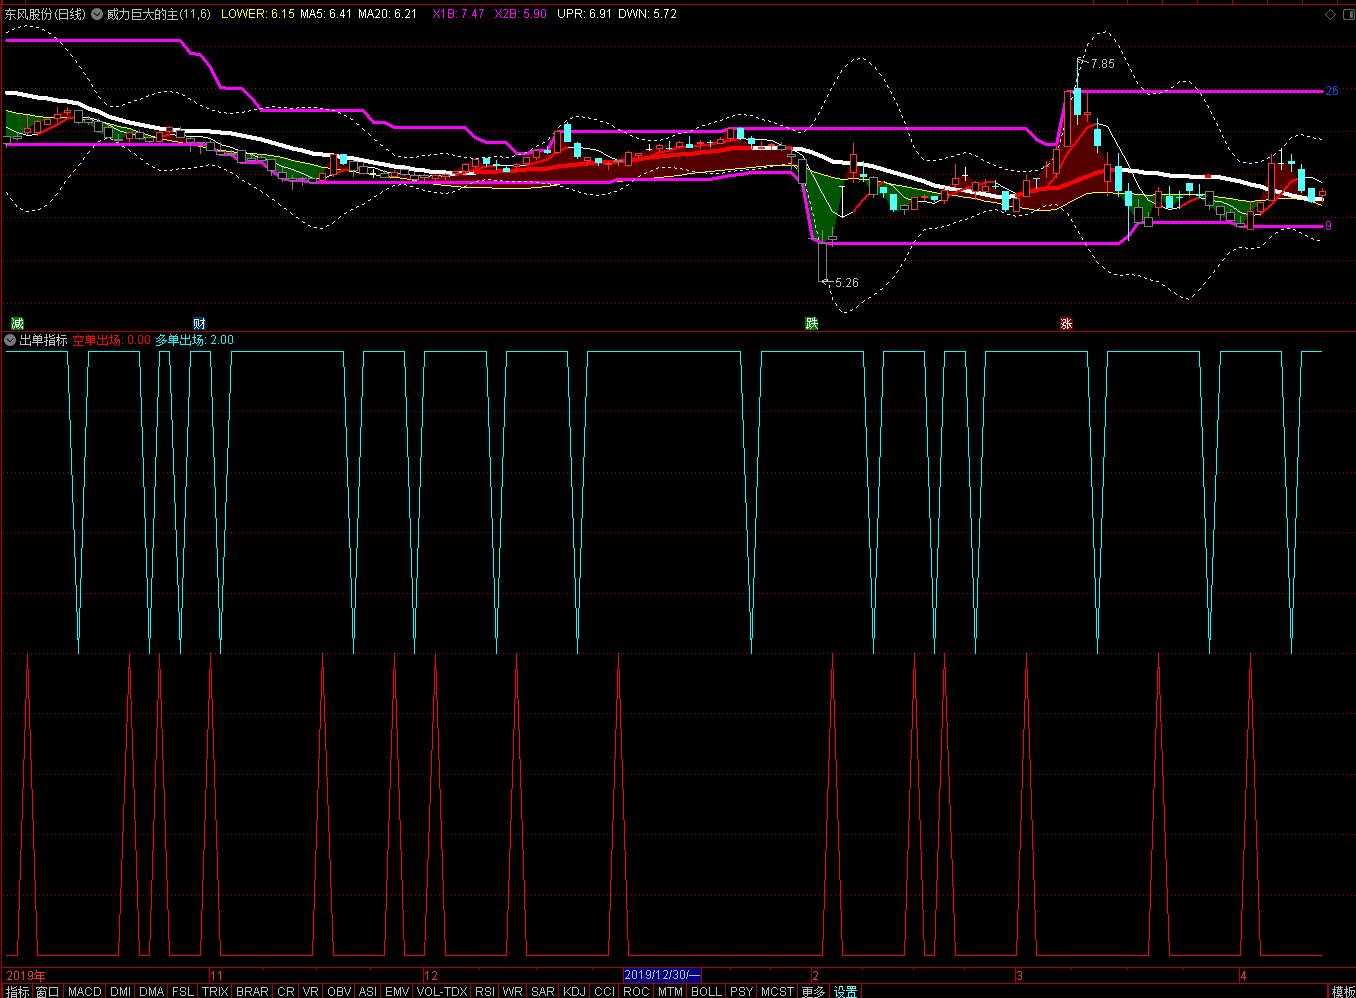Click the month 3 timeline label
Screen dimensions: 1356x998
click(x=1019, y=975)
